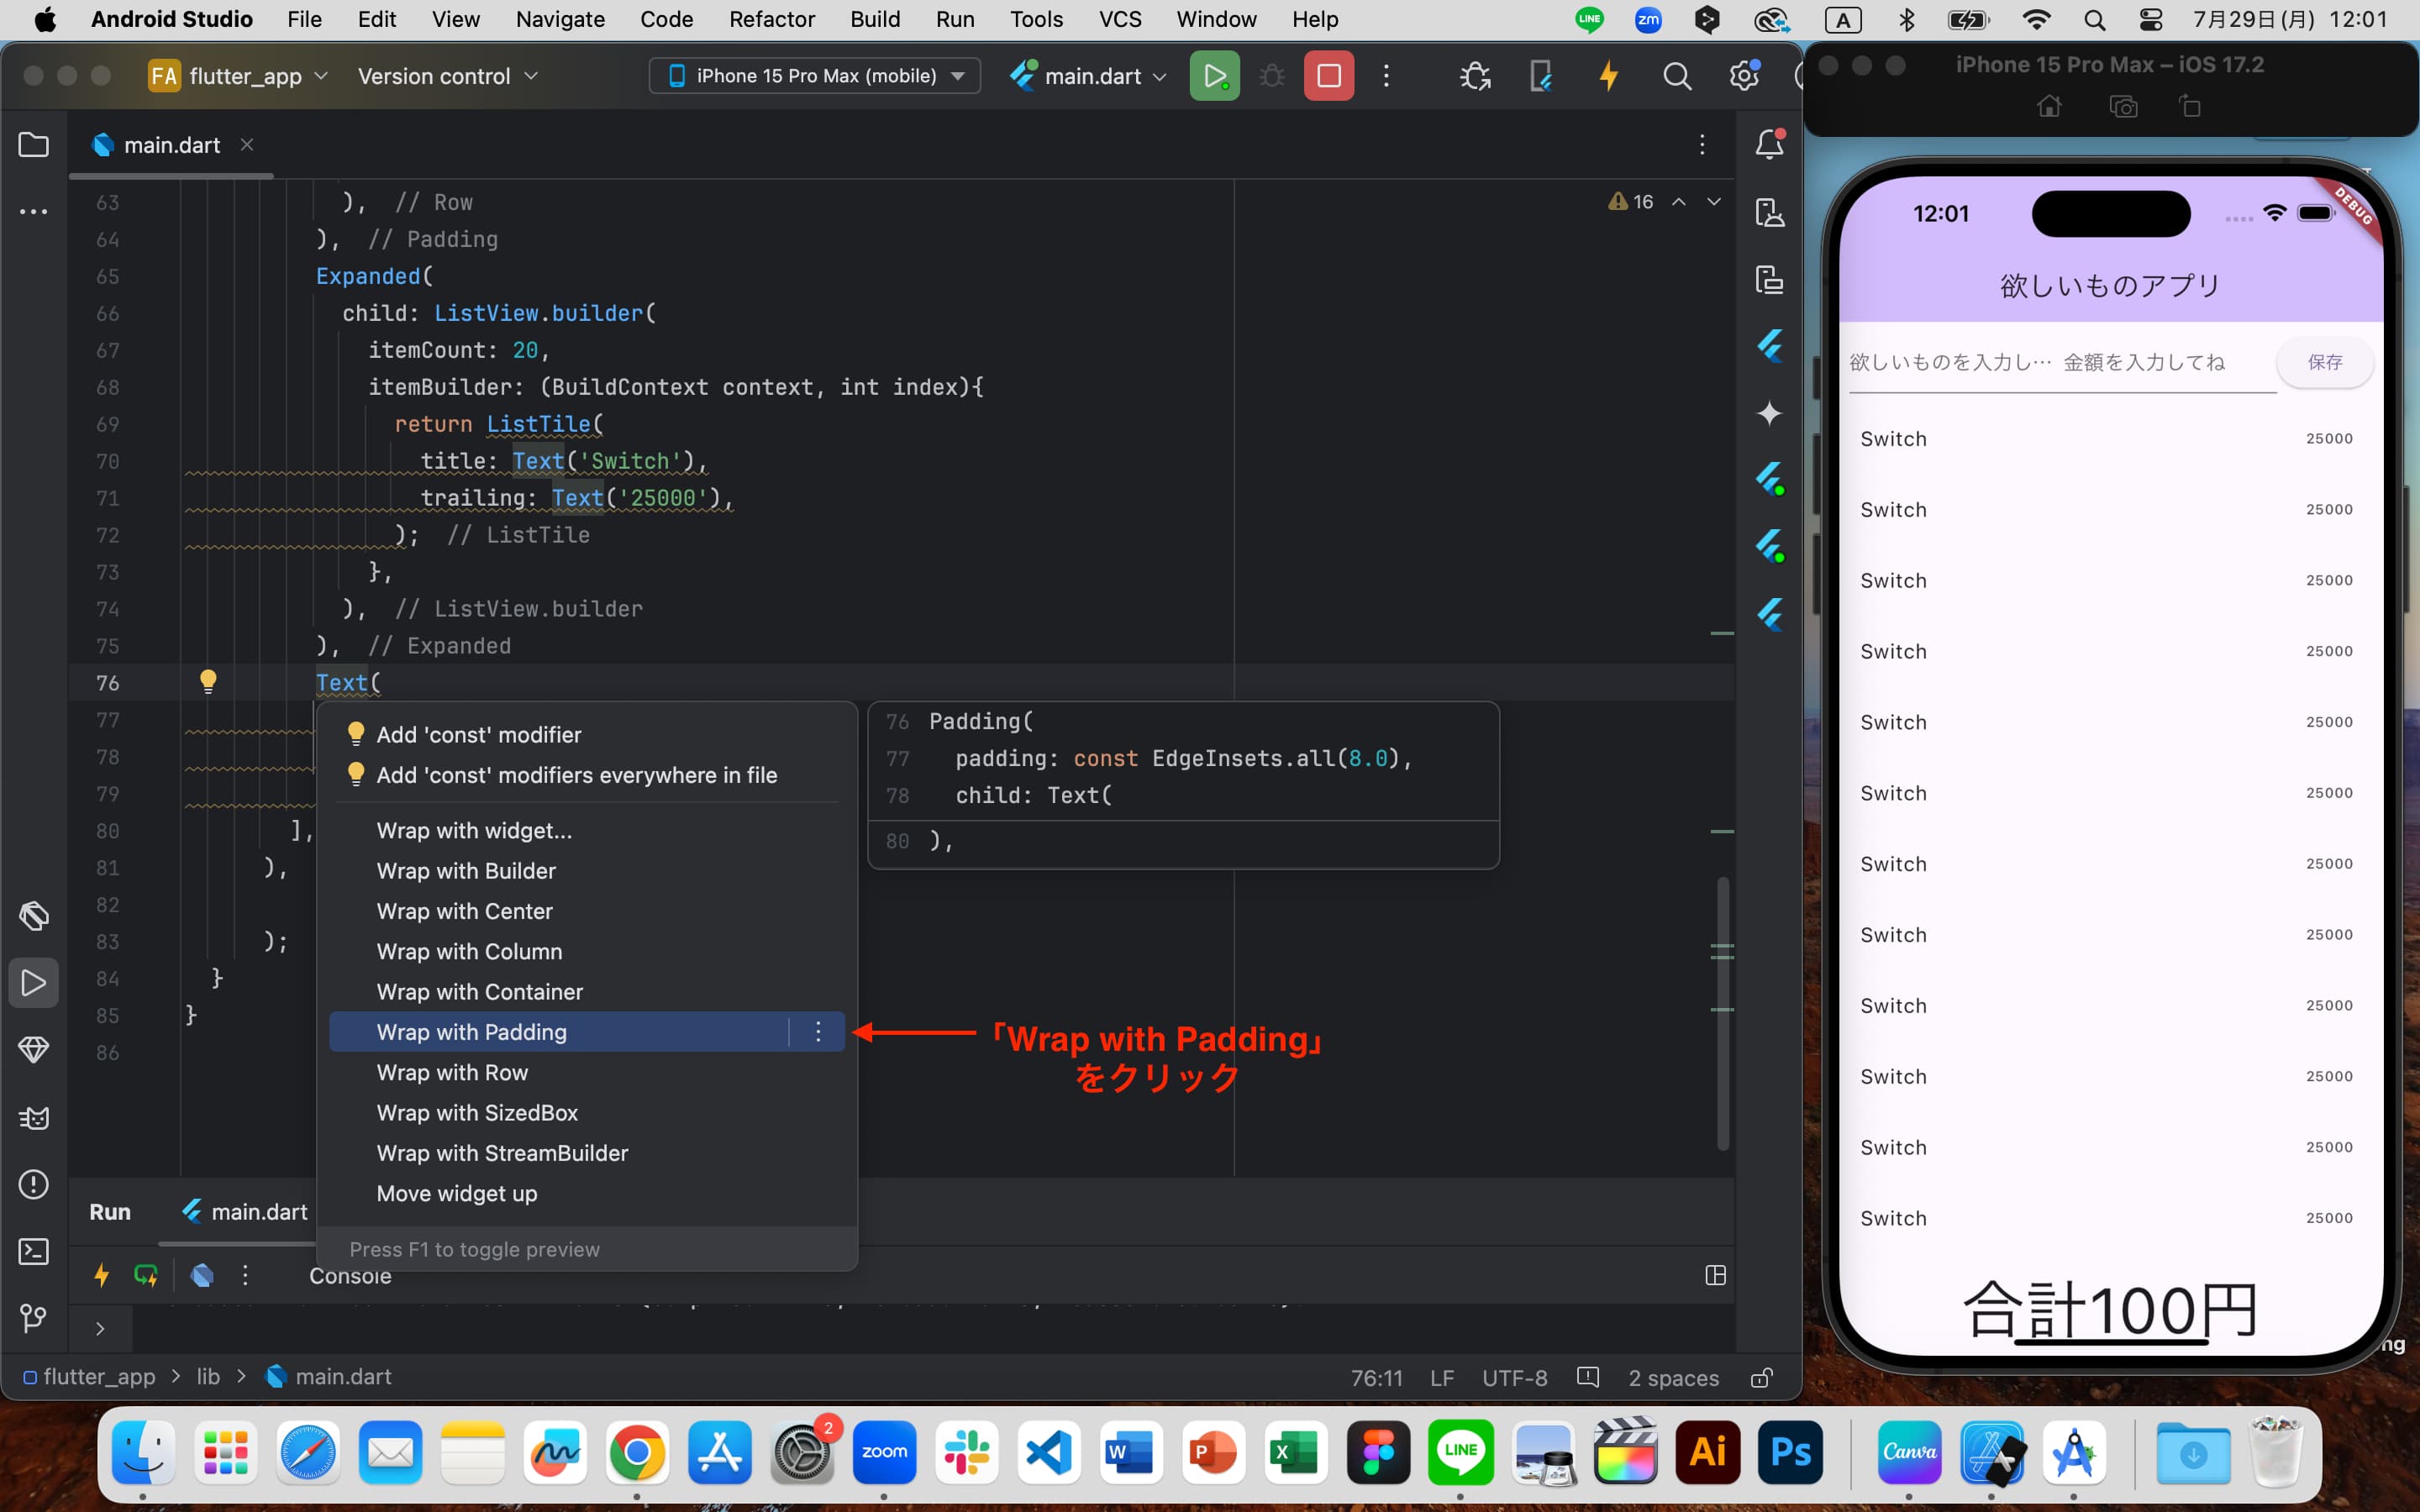
Task: Click the Add 'const' modifier button
Action: (479, 733)
